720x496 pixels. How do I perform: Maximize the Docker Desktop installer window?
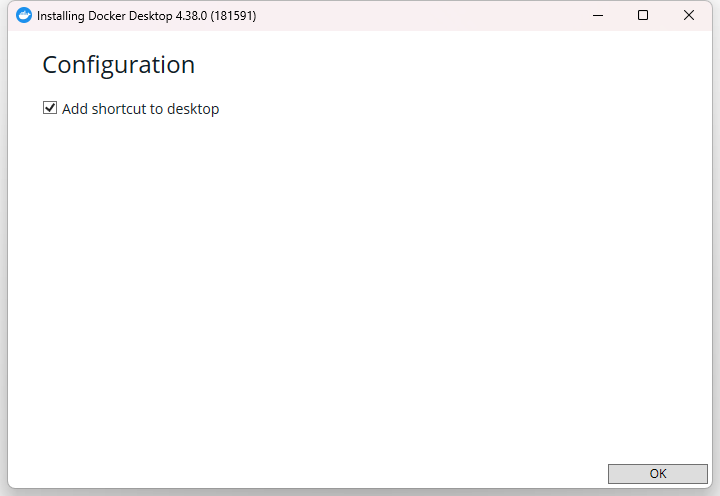point(643,15)
